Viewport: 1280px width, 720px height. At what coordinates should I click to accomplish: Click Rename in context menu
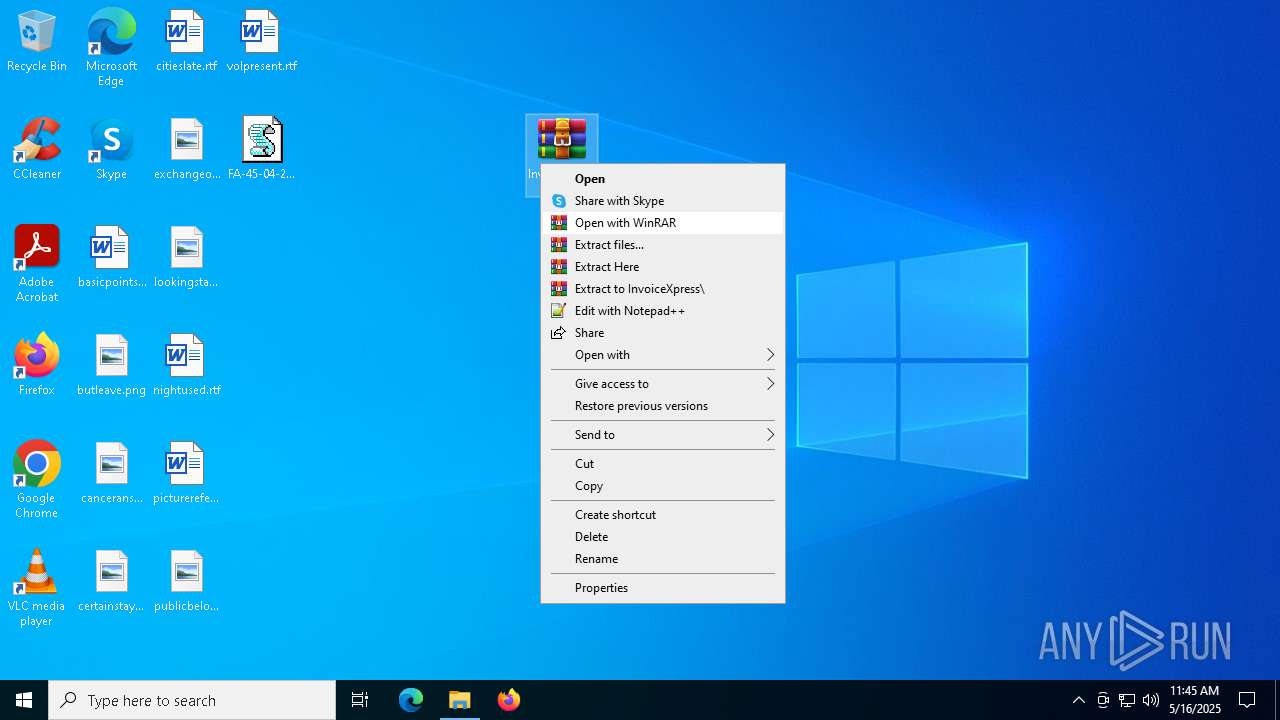(663, 559)
